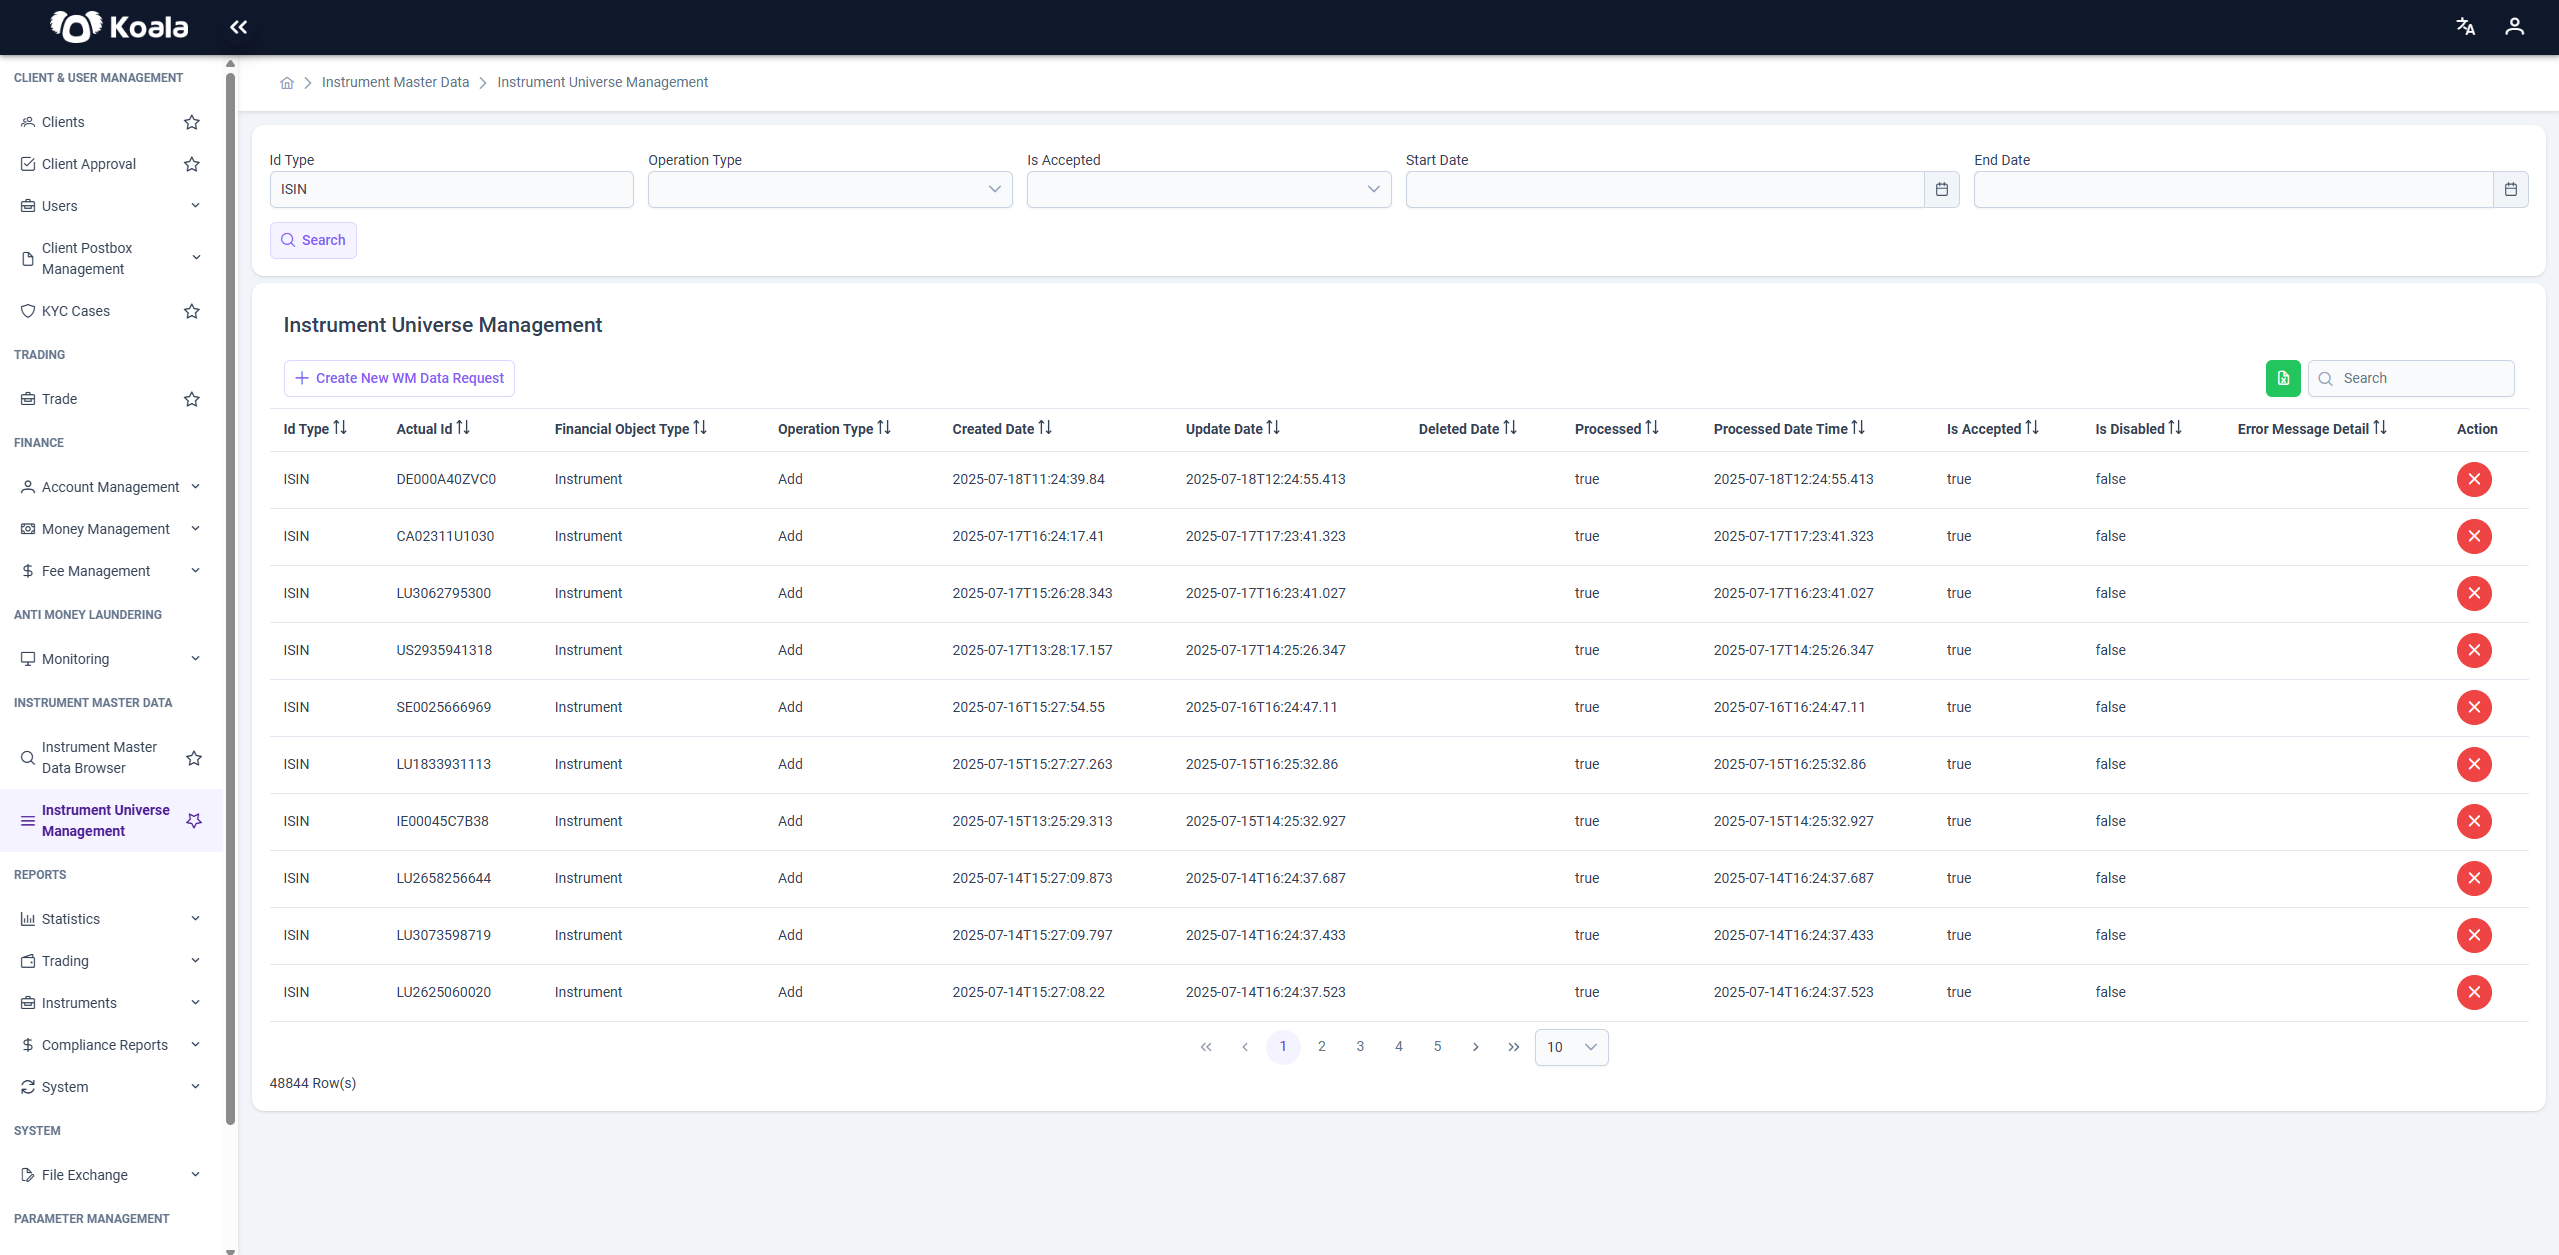This screenshot has height=1255, width=2559.
Task: Toggle favorite star for Clients
Action: [192, 122]
